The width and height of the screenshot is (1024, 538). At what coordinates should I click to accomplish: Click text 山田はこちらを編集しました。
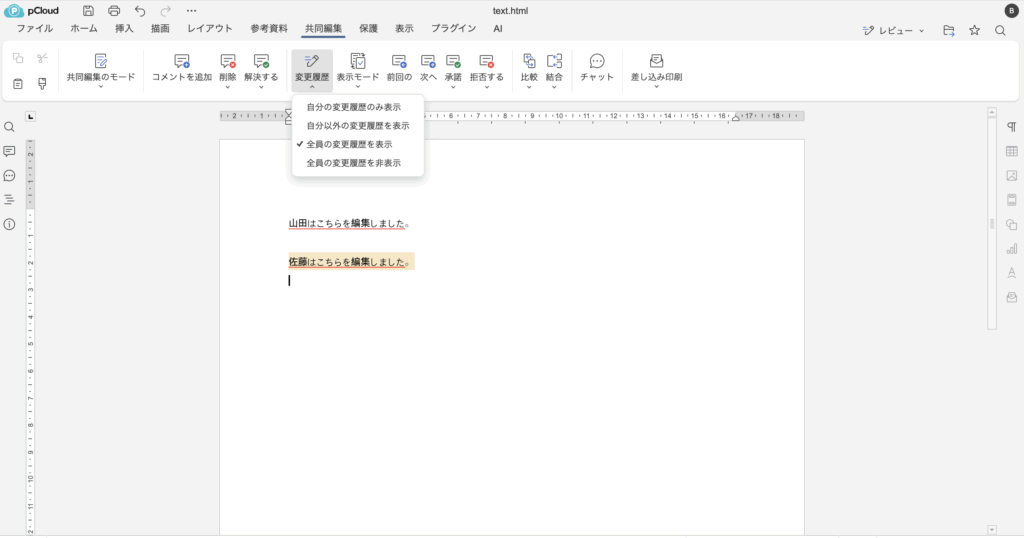[349, 223]
